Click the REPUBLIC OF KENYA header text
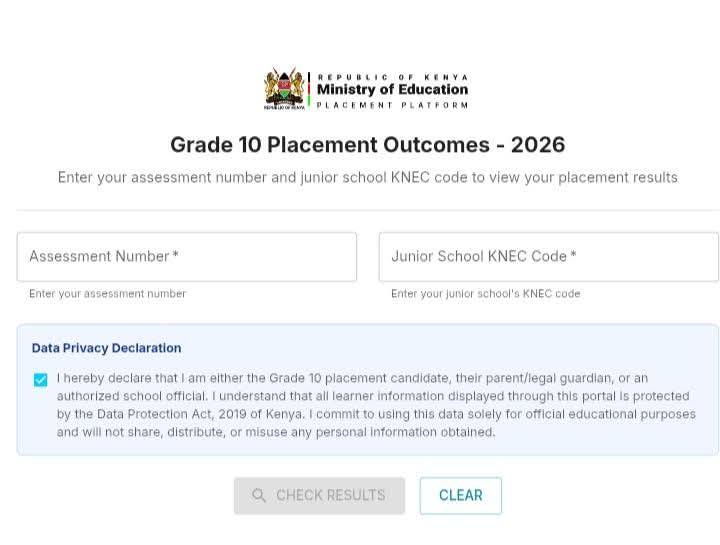 [x=393, y=77]
